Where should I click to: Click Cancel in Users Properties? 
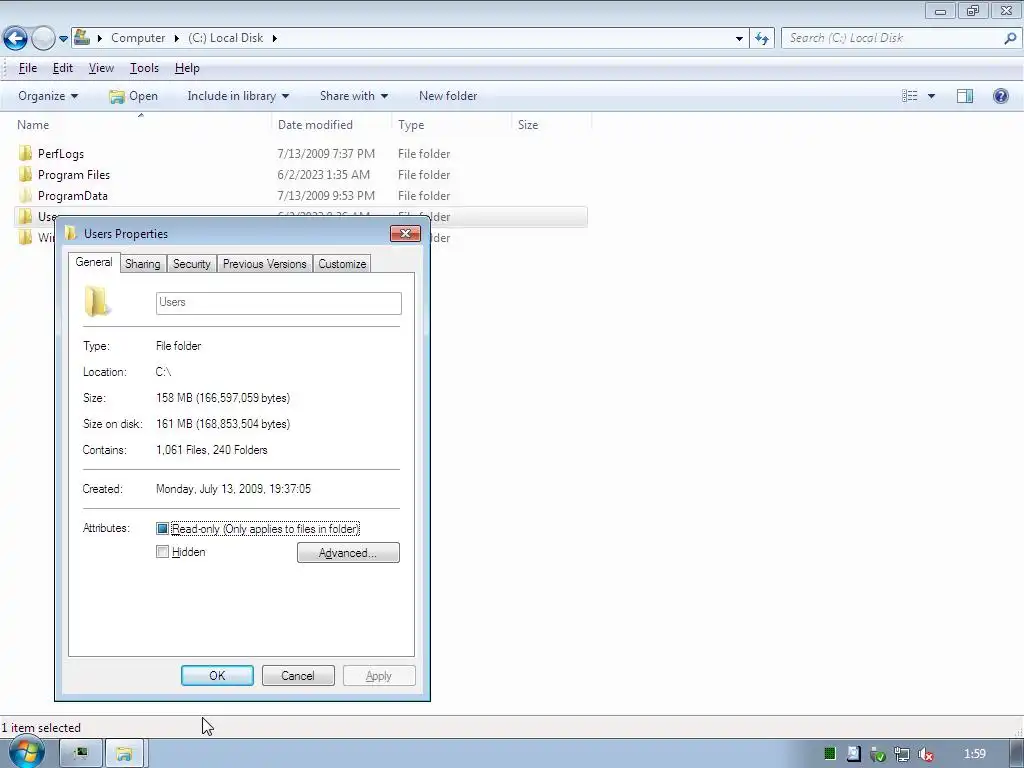click(x=298, y=676)
